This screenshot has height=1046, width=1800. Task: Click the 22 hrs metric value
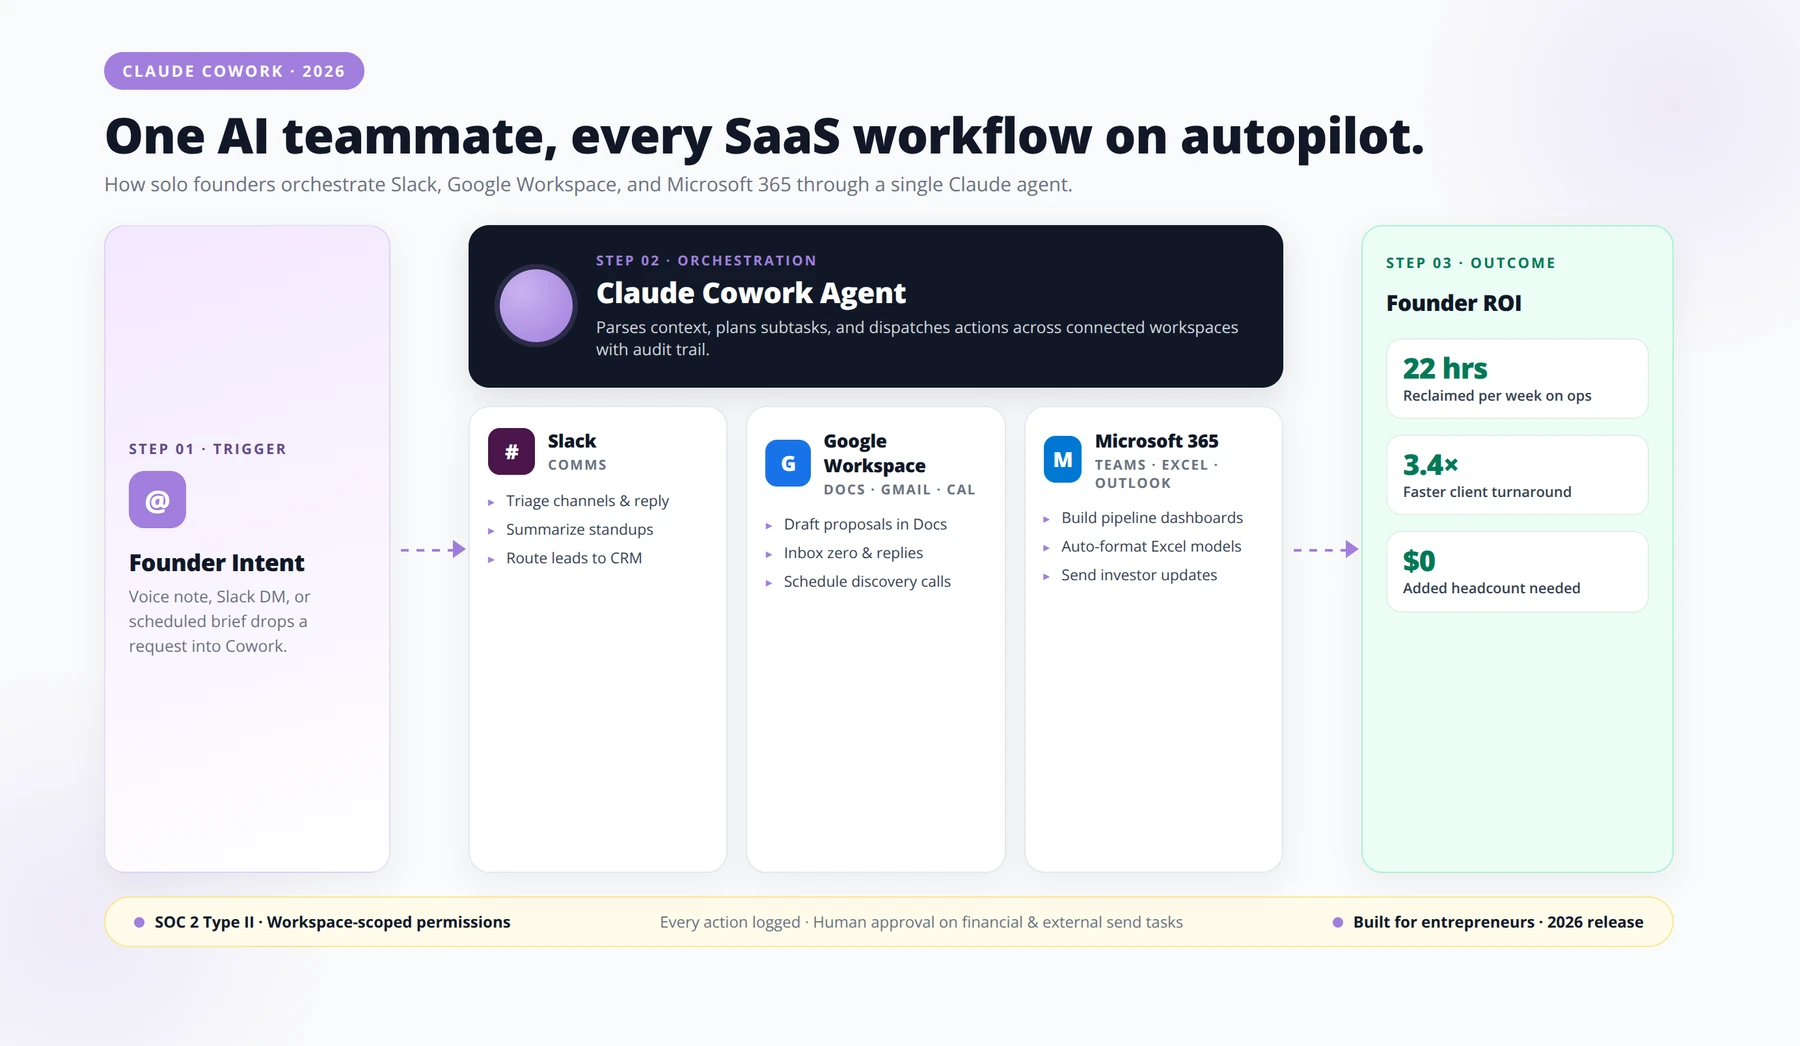[1445, 369]
